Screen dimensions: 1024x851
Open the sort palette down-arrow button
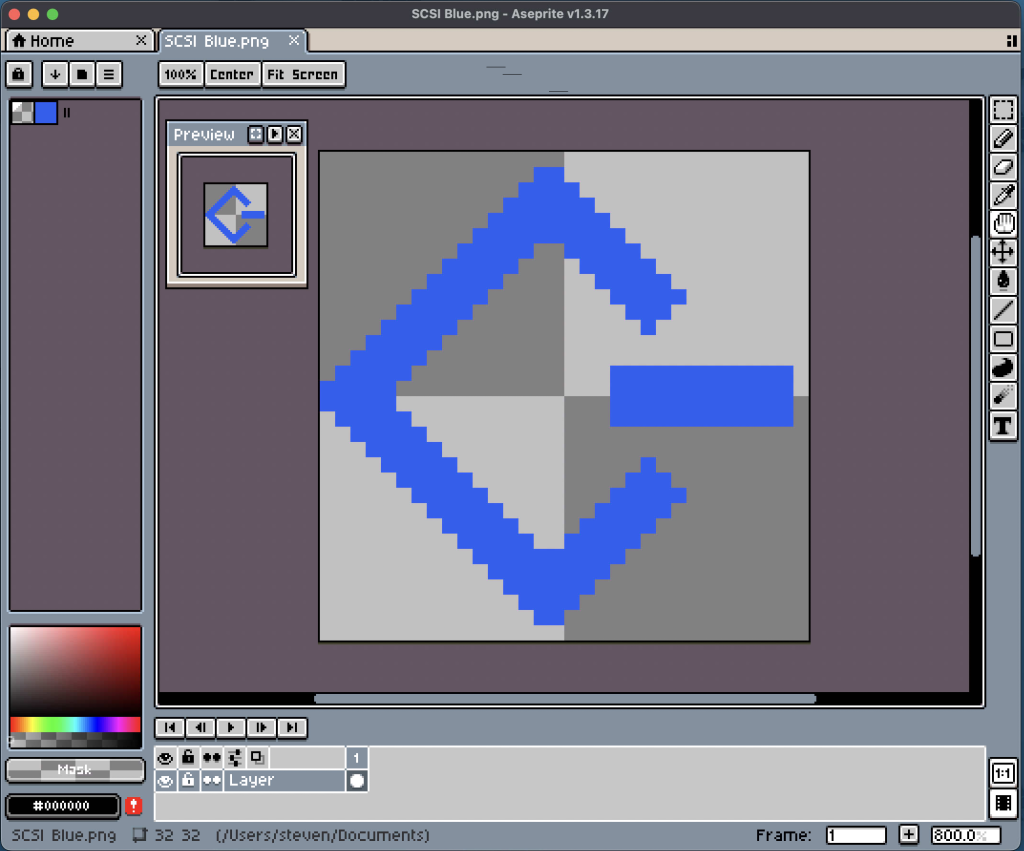[x=55, y=74]
